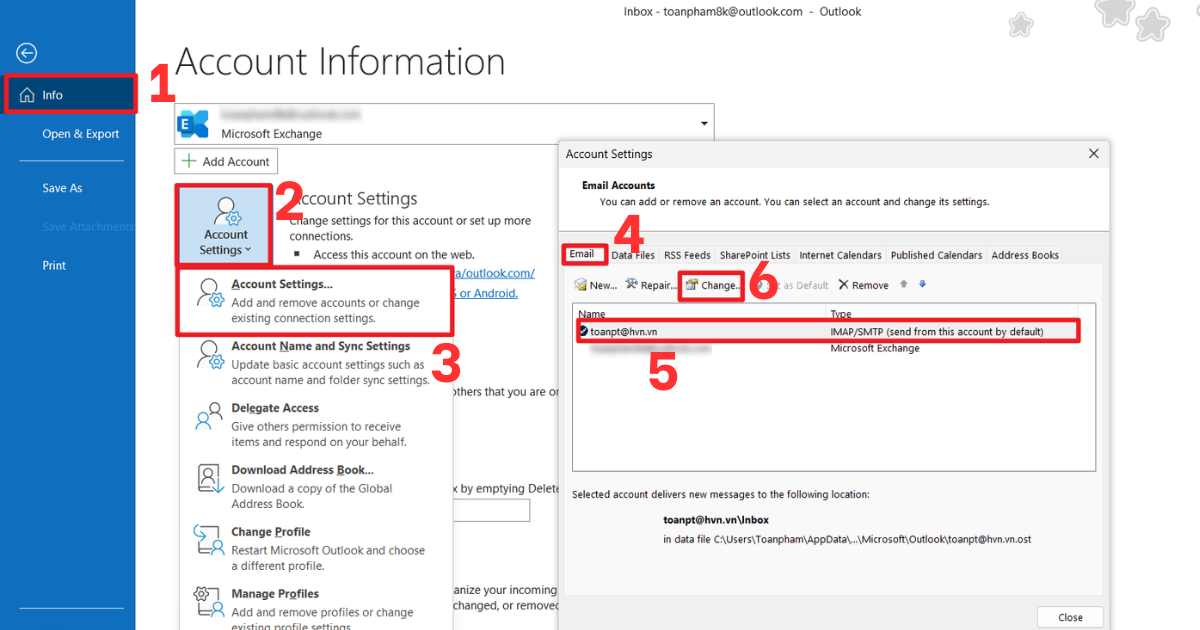Move account up with the up arrow

point(904,284)
